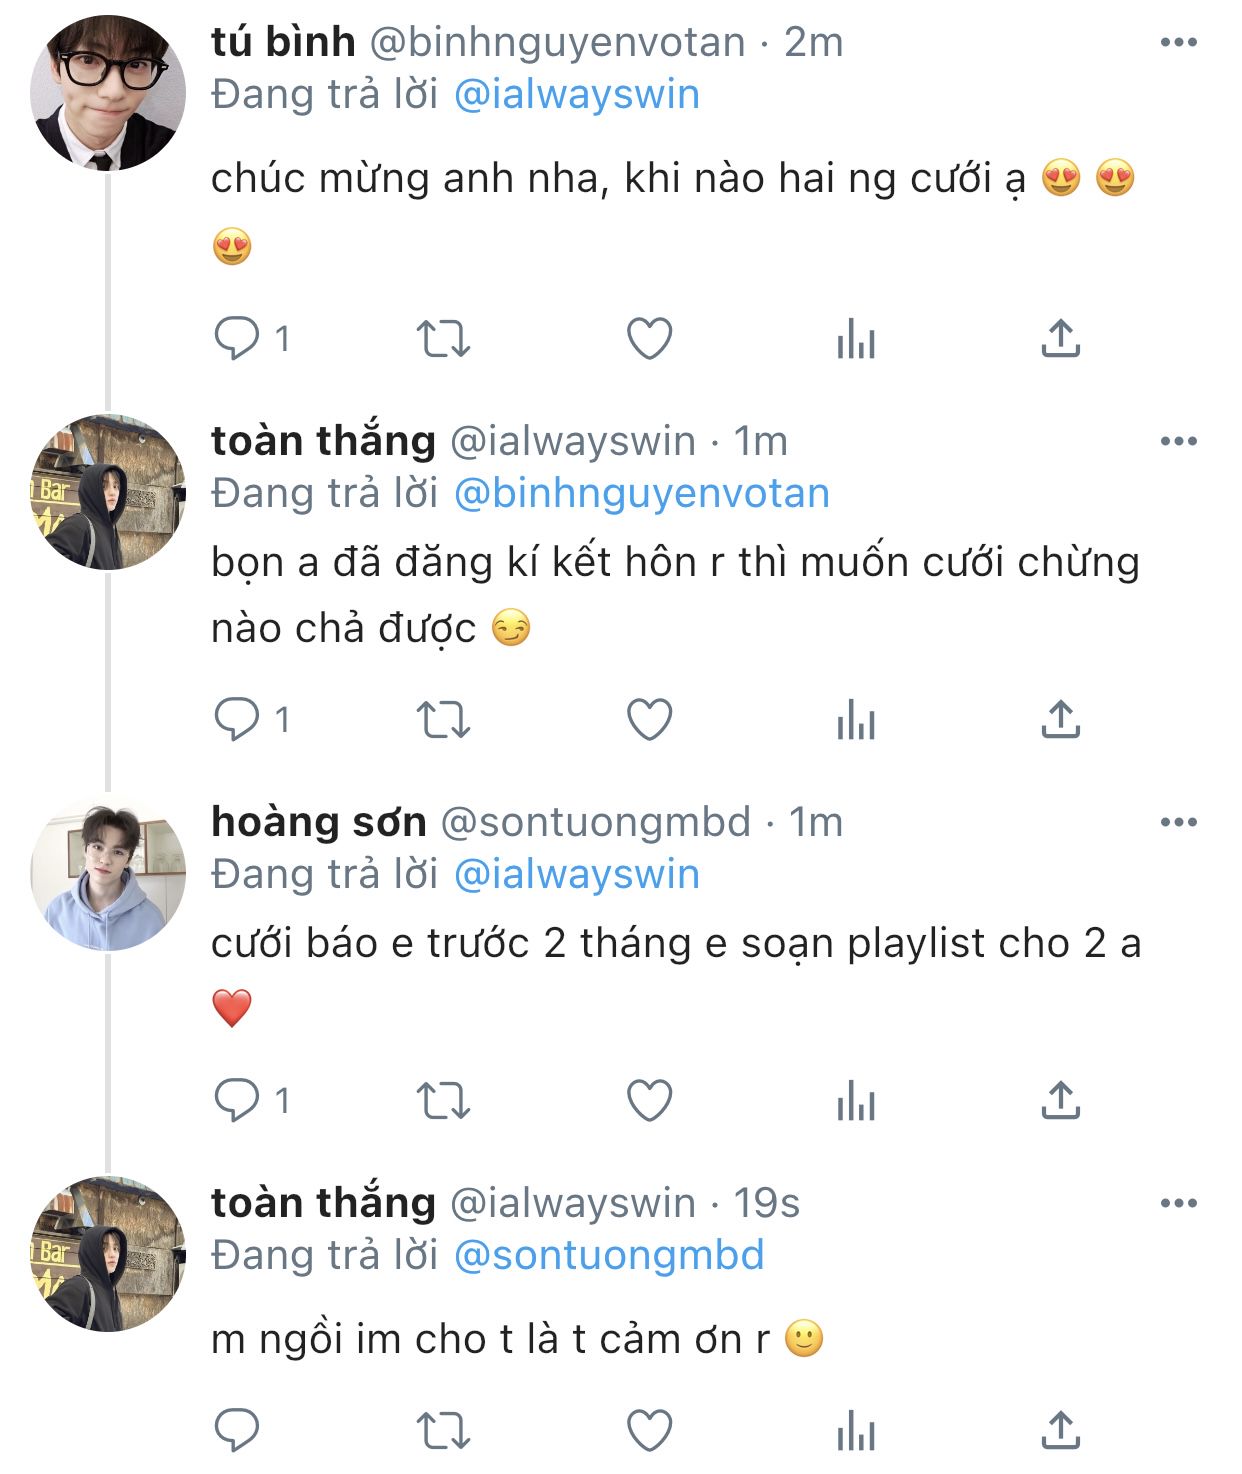
Task: Open hoàng sơn's avatar
Action: coord(108,872)
